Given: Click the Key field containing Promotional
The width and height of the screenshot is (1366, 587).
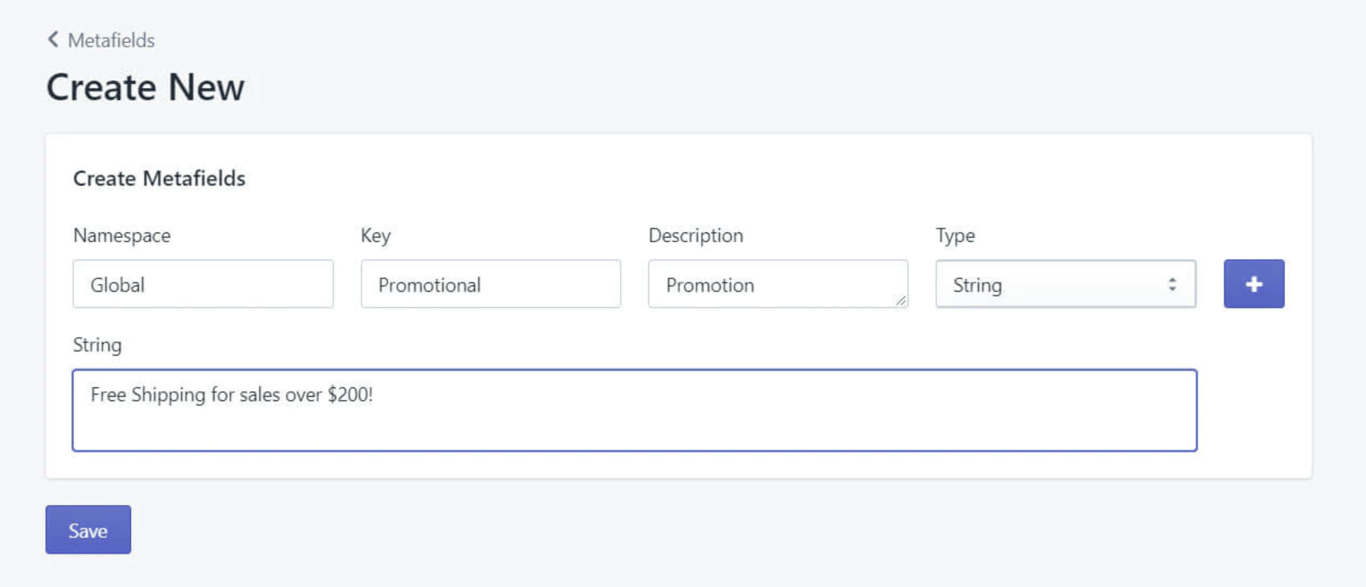Looking at the screenshot, I should [x=490, y=285].
